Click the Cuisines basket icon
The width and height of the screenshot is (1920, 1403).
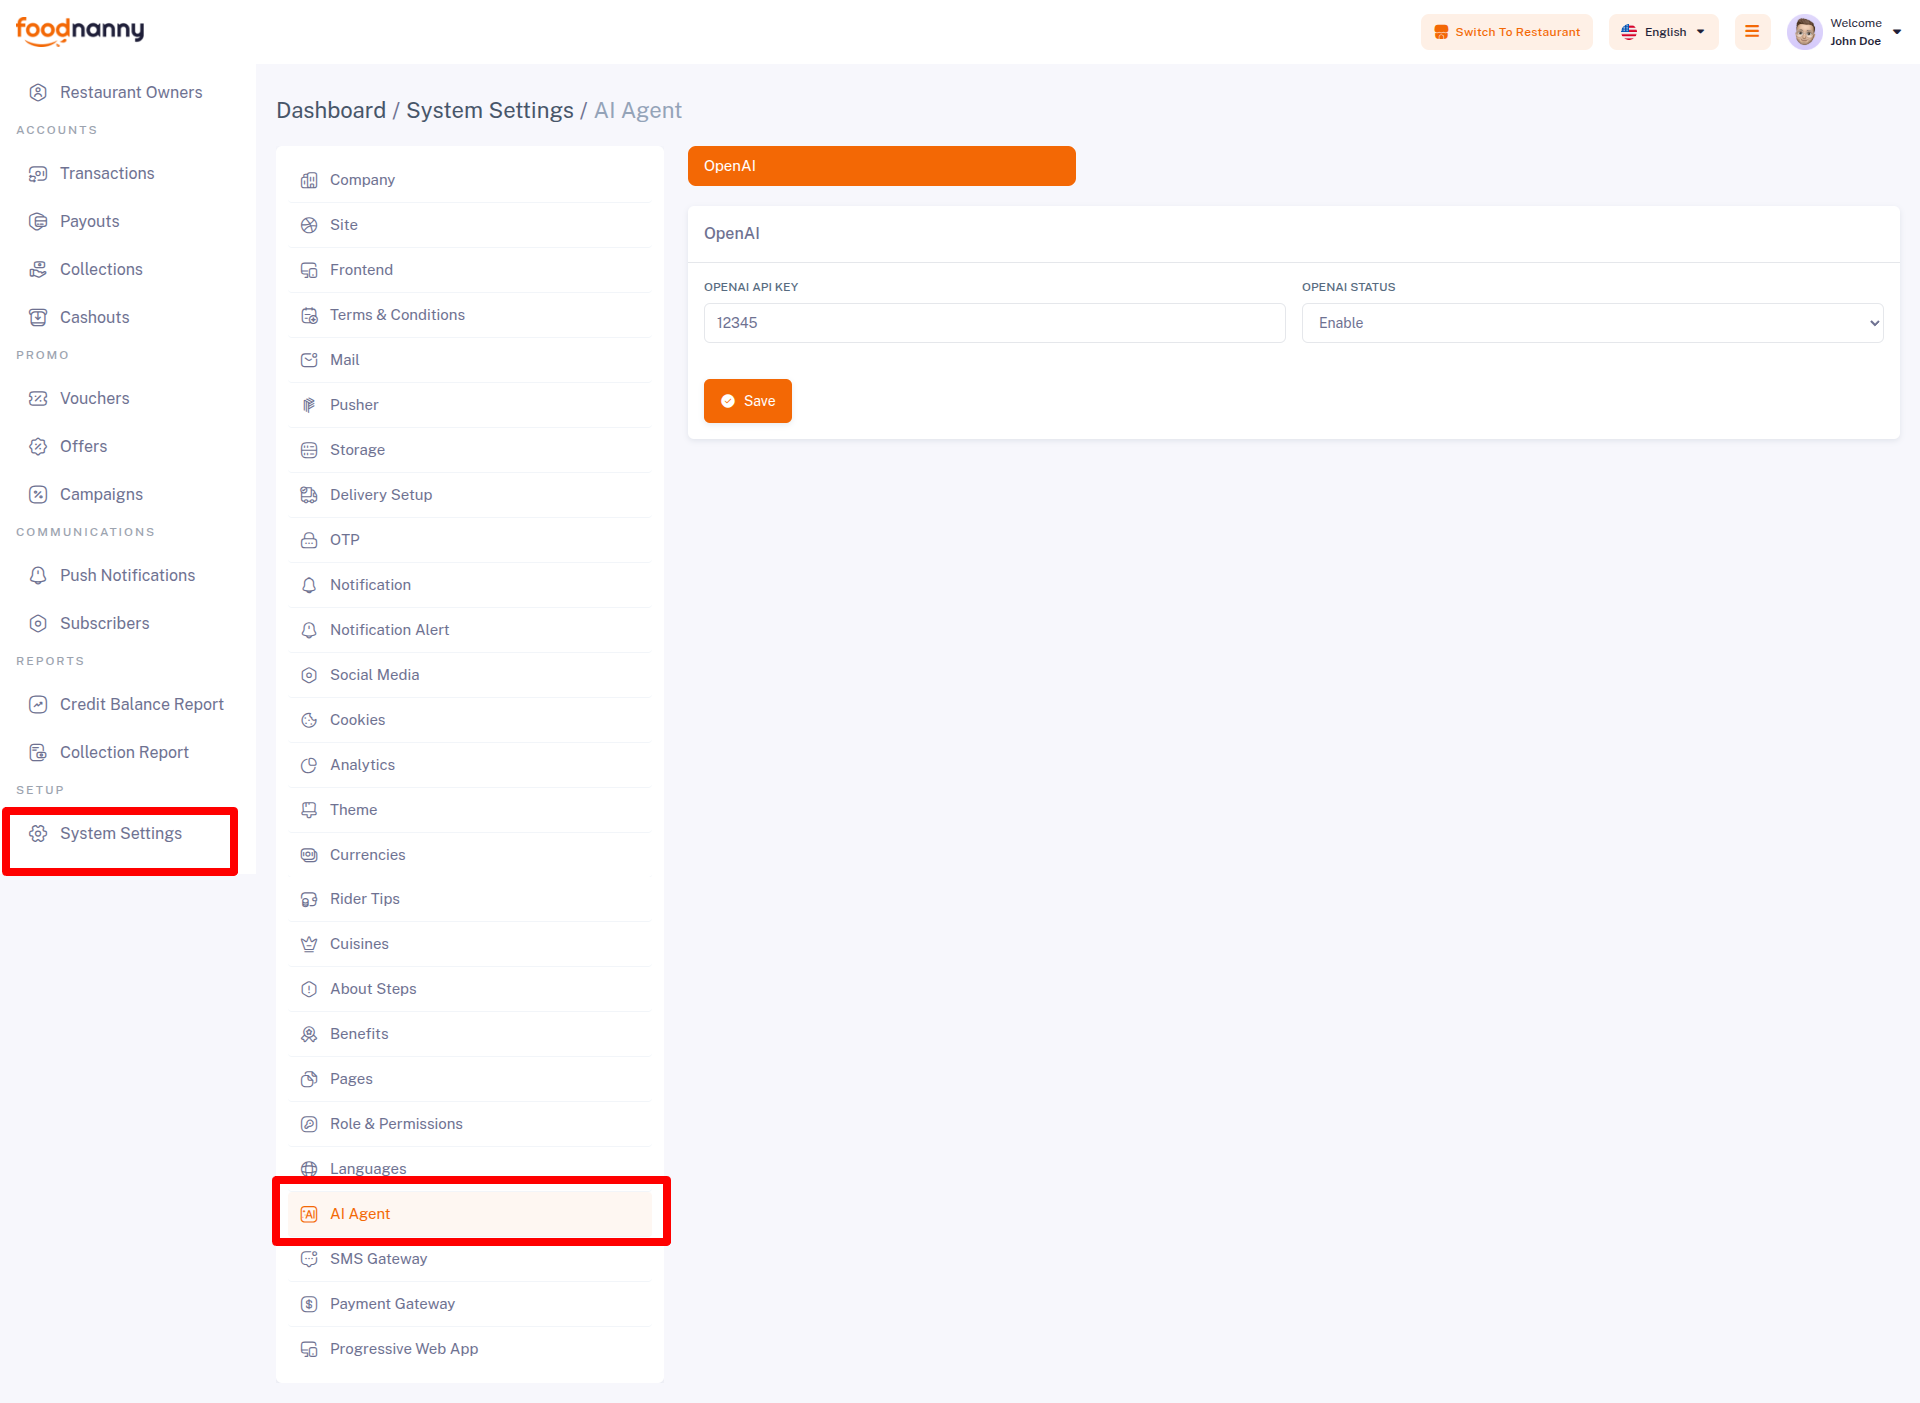[309, 944]
